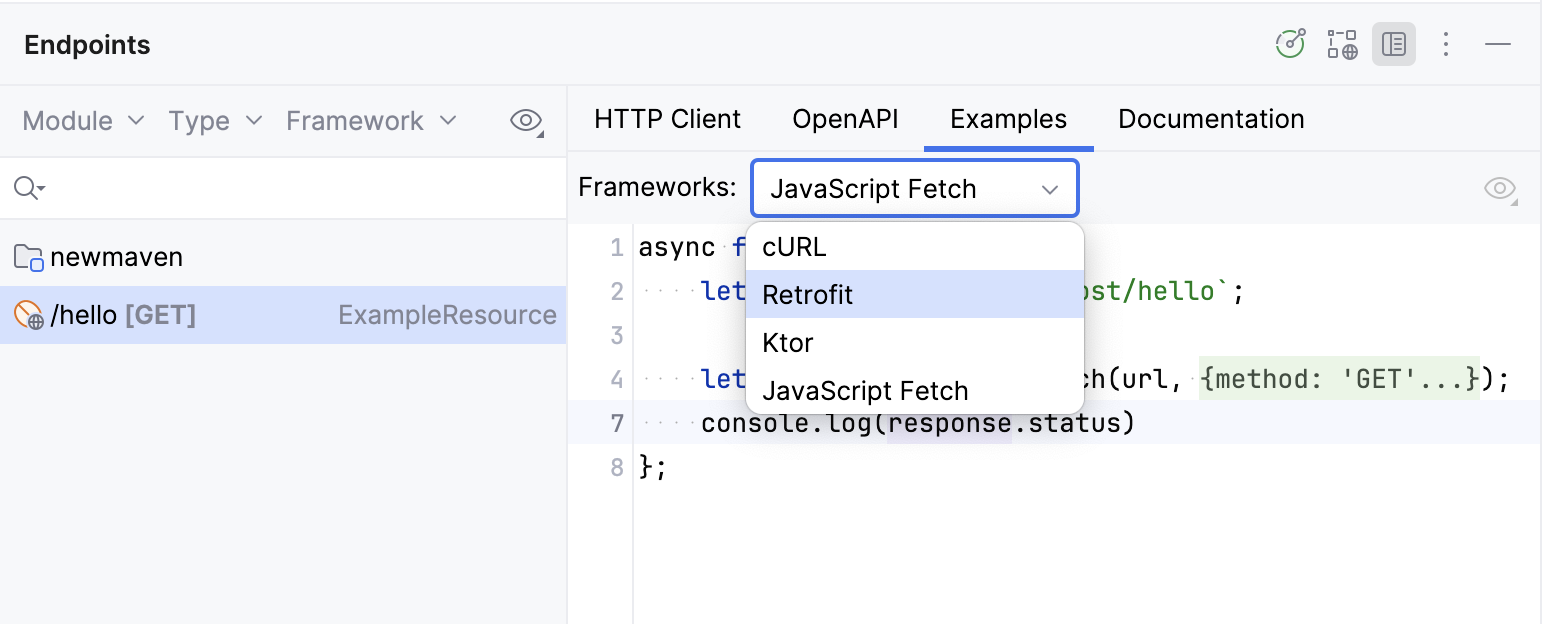Open the OpenAPI tab

(845, 118)
